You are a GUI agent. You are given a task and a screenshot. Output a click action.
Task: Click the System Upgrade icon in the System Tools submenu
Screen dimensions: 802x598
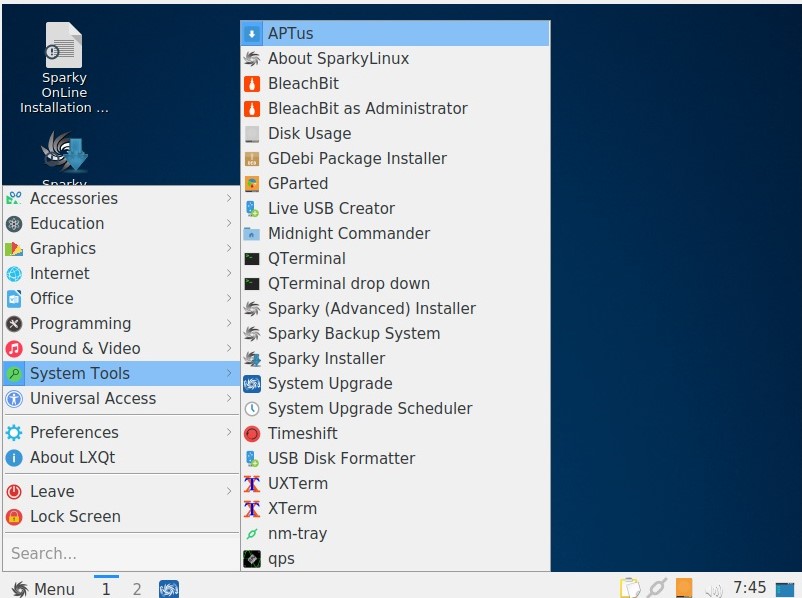[252, 384]
